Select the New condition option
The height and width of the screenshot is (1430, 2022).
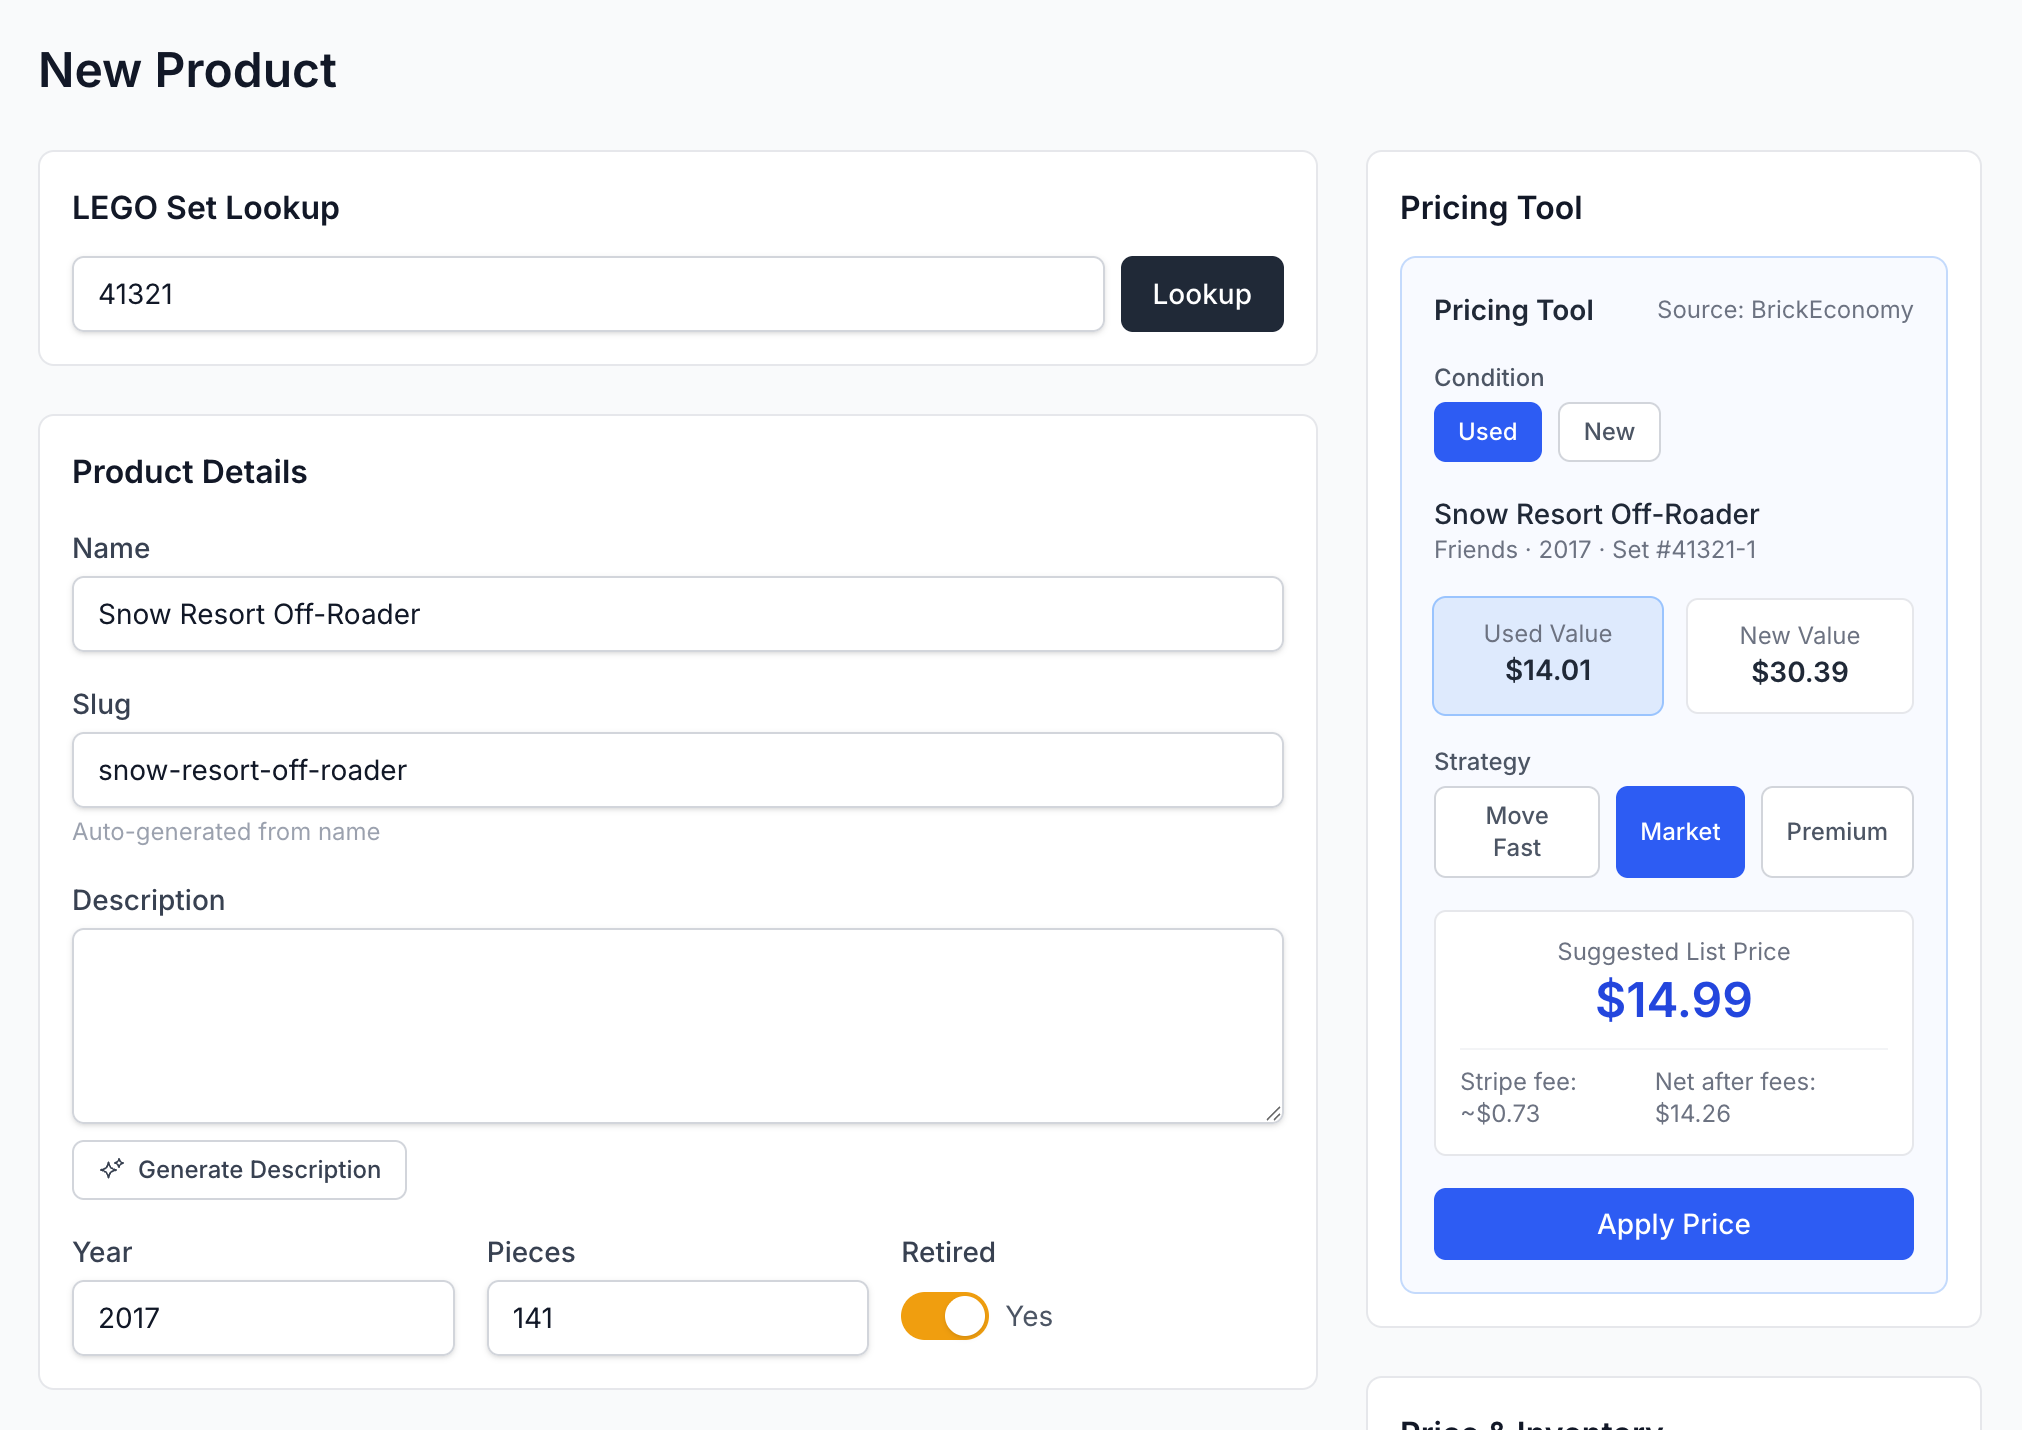click(1608, 432)
